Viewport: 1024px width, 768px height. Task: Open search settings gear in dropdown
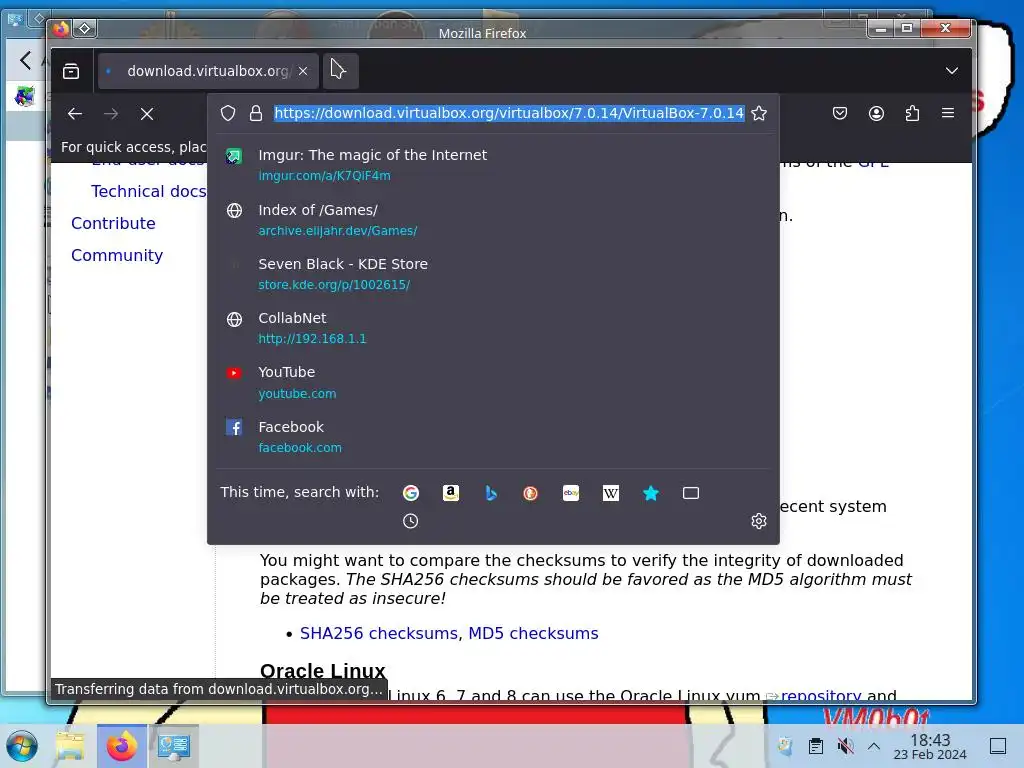click(x=758, y=521)
